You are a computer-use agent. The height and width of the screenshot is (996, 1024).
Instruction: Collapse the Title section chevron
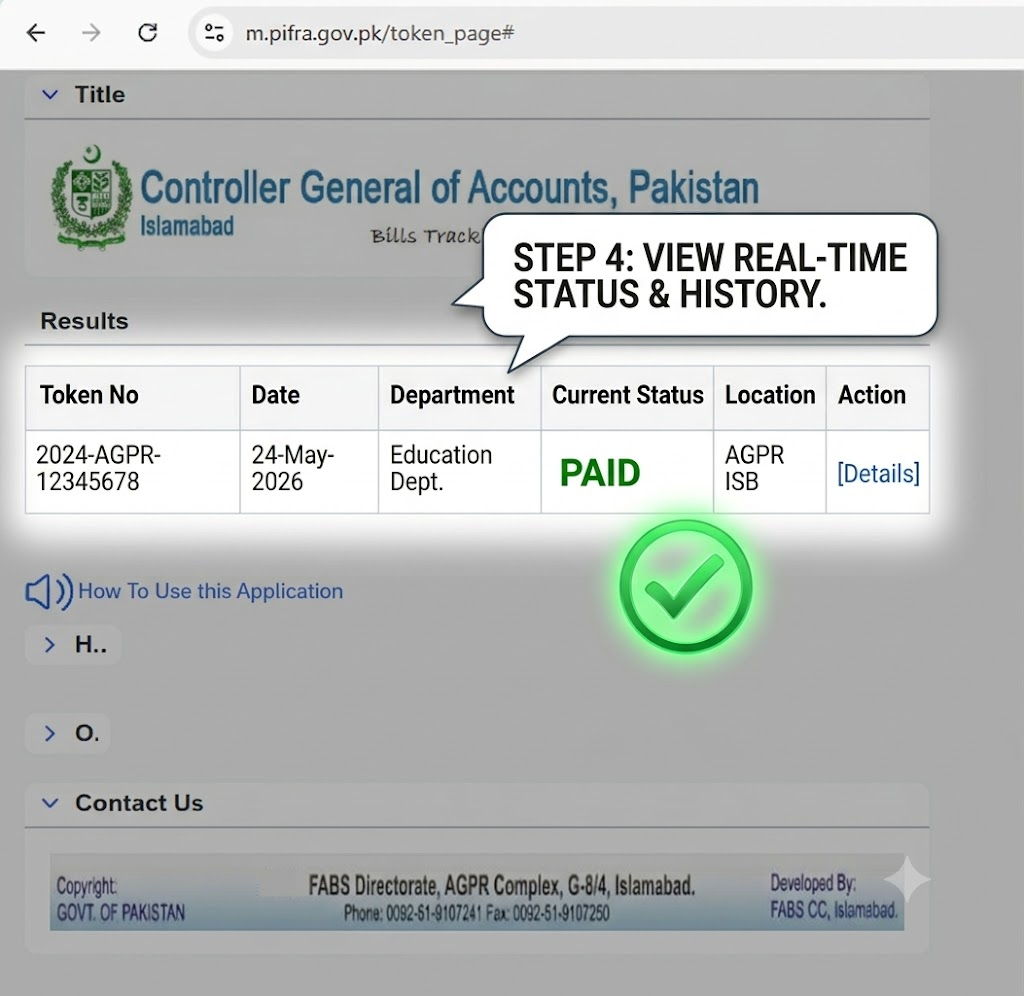50,95
